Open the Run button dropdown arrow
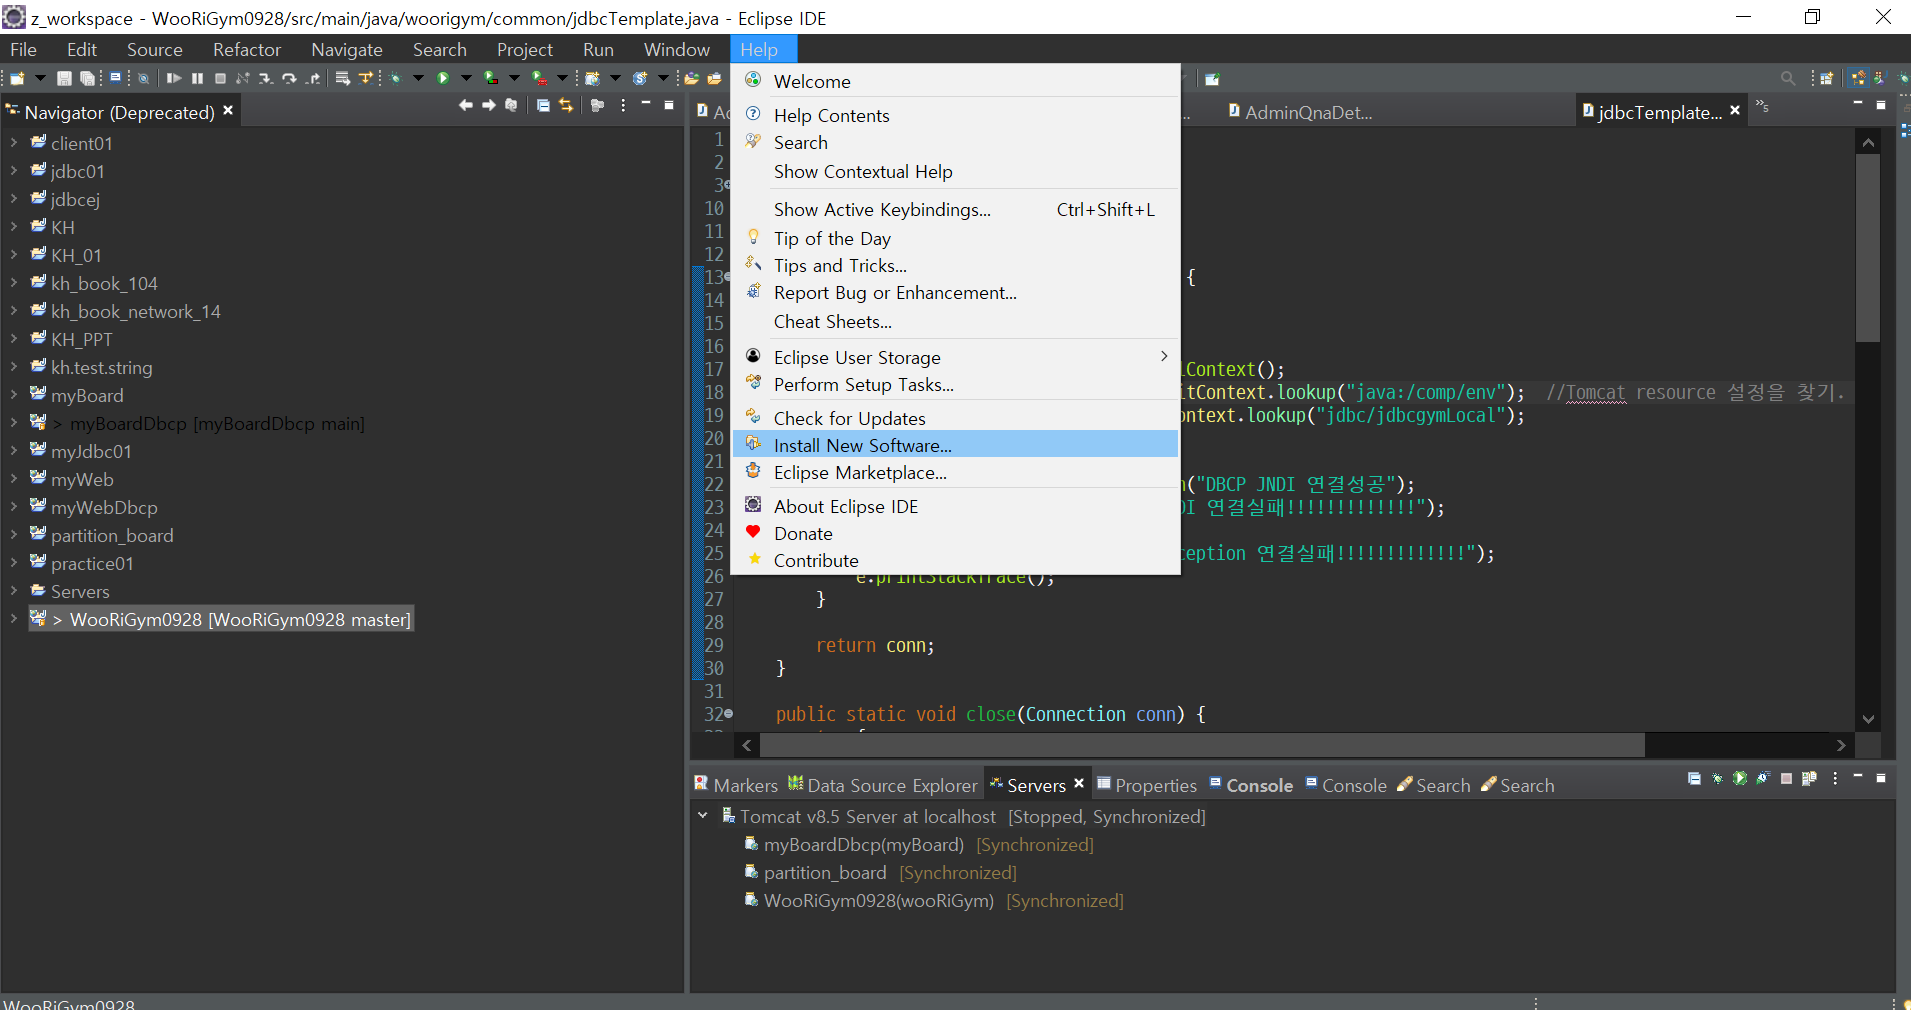 [466, 78]
